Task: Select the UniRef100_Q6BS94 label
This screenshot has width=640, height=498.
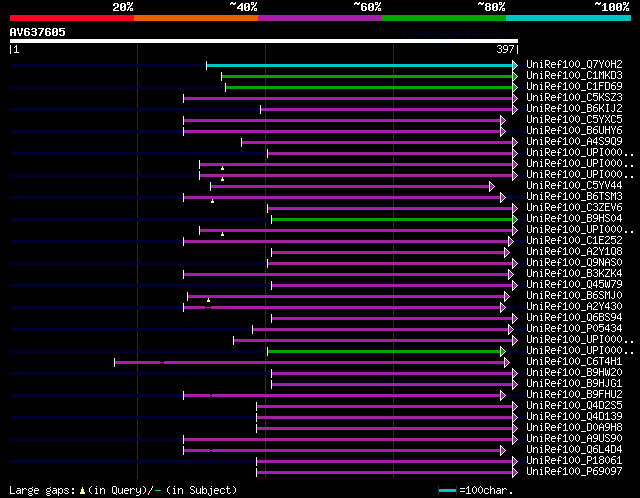Action: (x=574, y=318)
